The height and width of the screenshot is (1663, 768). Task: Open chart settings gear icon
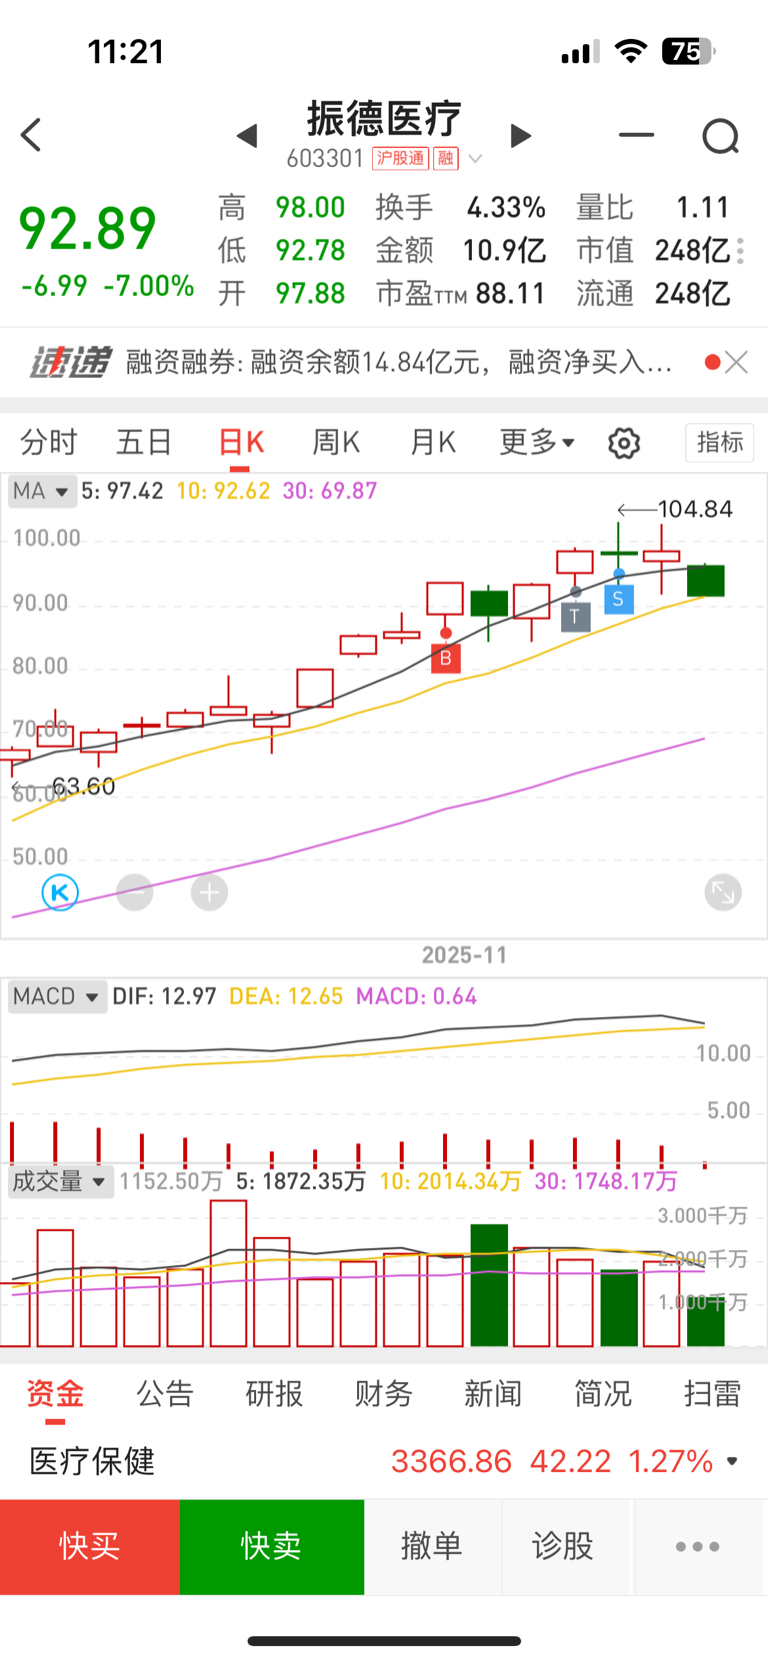point(624,443)
